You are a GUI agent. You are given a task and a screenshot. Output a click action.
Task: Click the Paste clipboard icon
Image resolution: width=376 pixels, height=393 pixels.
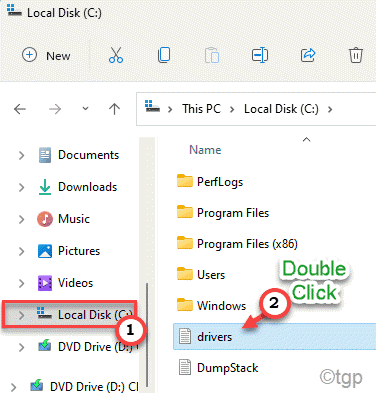212,55
